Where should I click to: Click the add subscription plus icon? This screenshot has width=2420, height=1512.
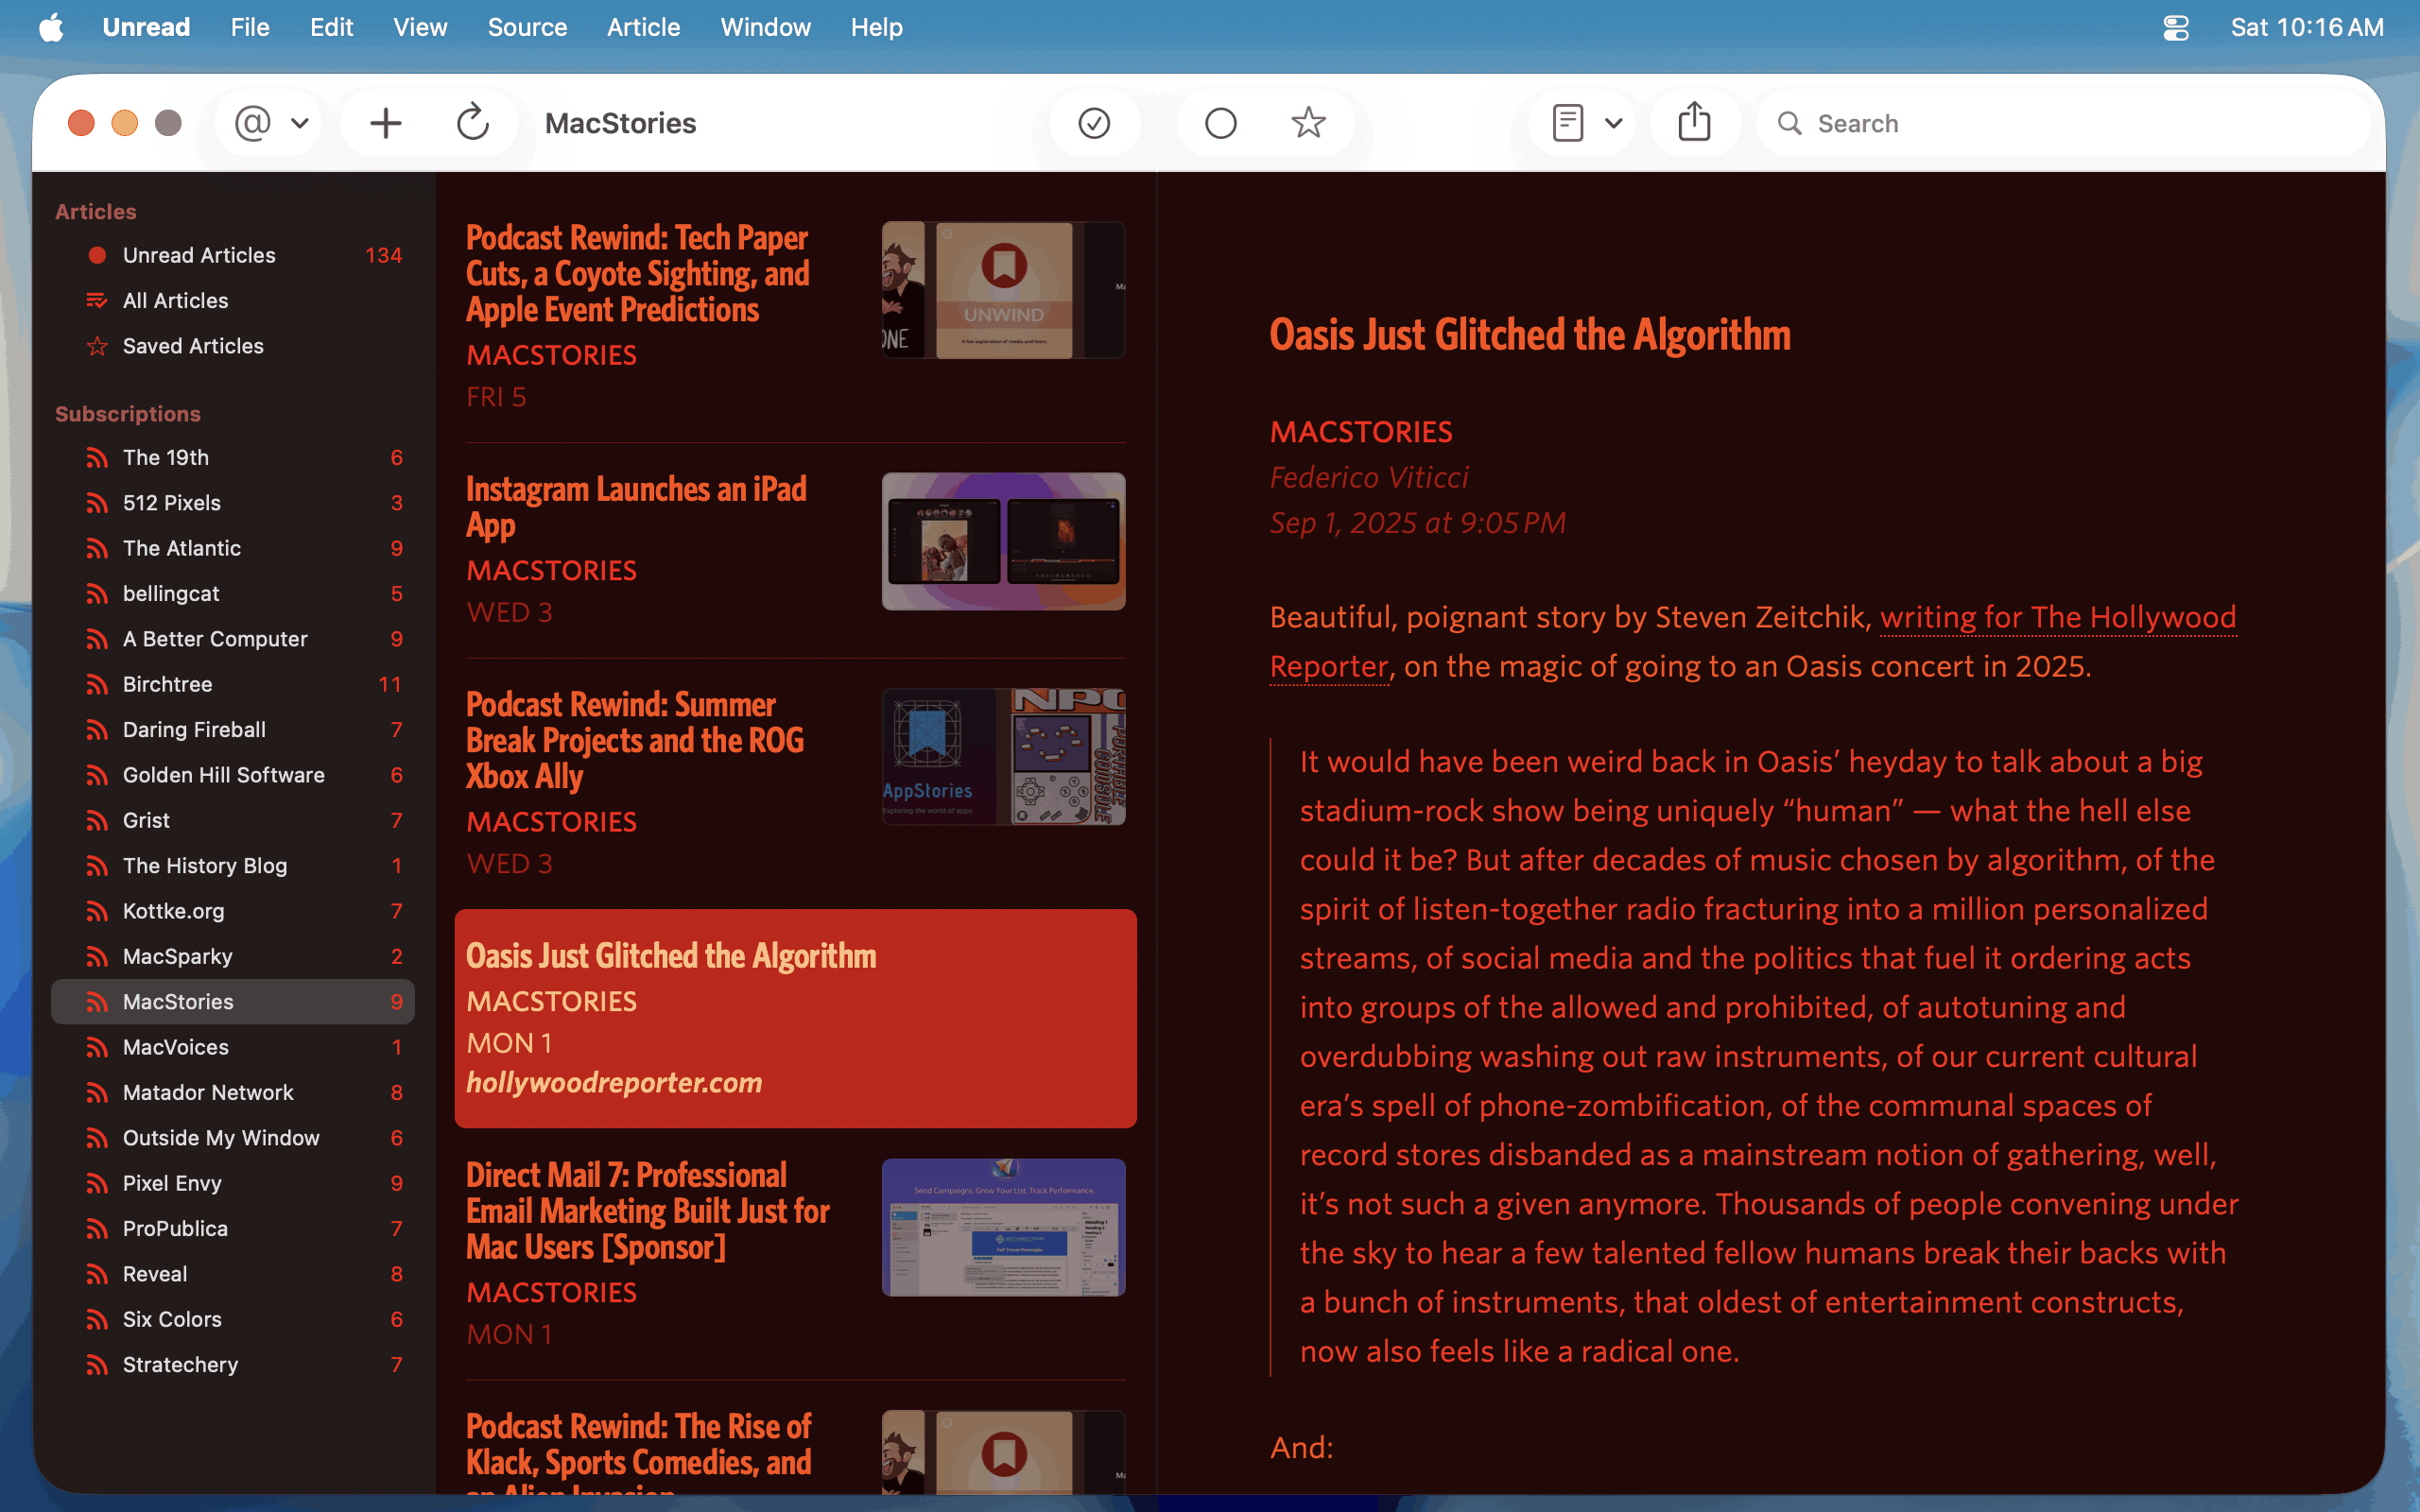pos(385,123)
